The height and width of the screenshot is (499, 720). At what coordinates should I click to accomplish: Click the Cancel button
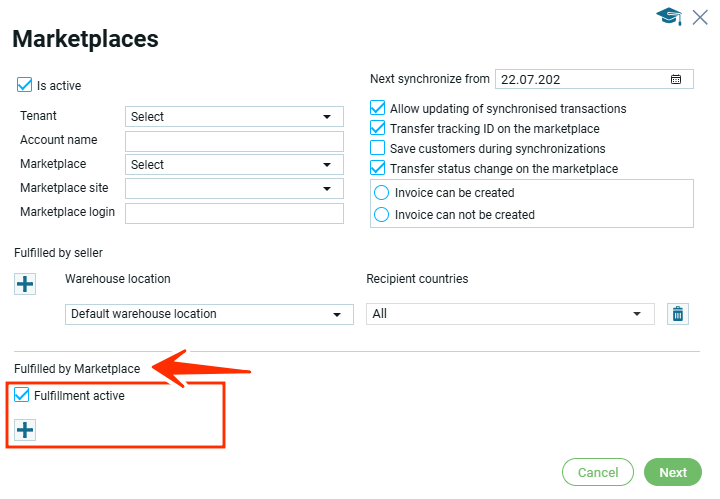pos(598,472)
